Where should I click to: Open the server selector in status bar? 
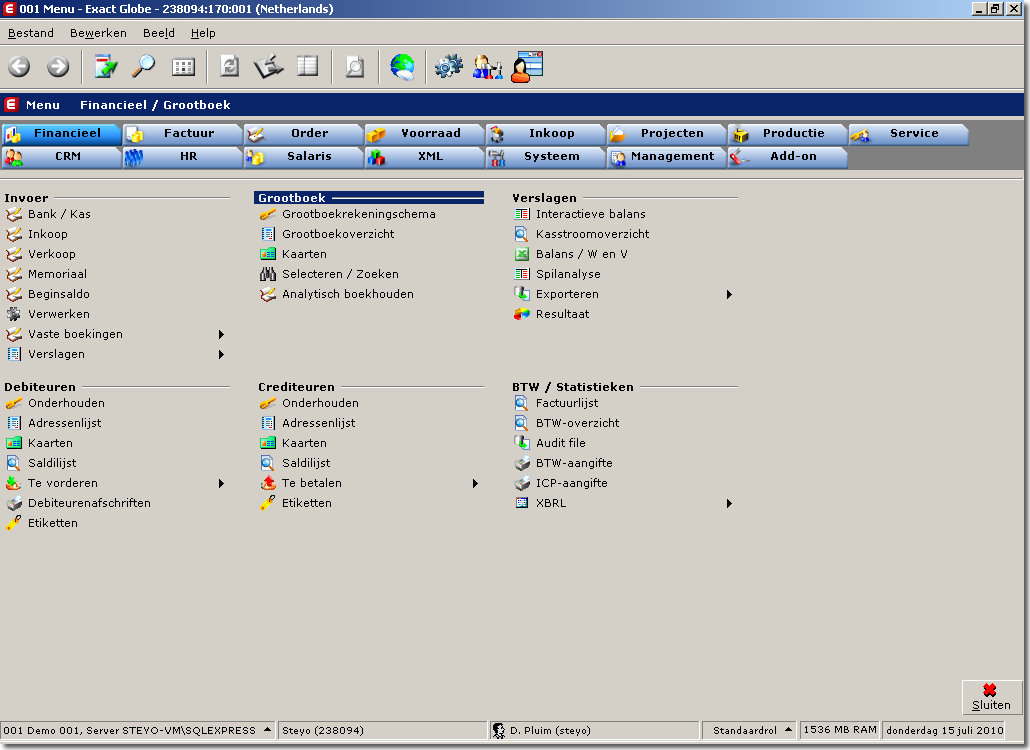click(x=267, y=730)
